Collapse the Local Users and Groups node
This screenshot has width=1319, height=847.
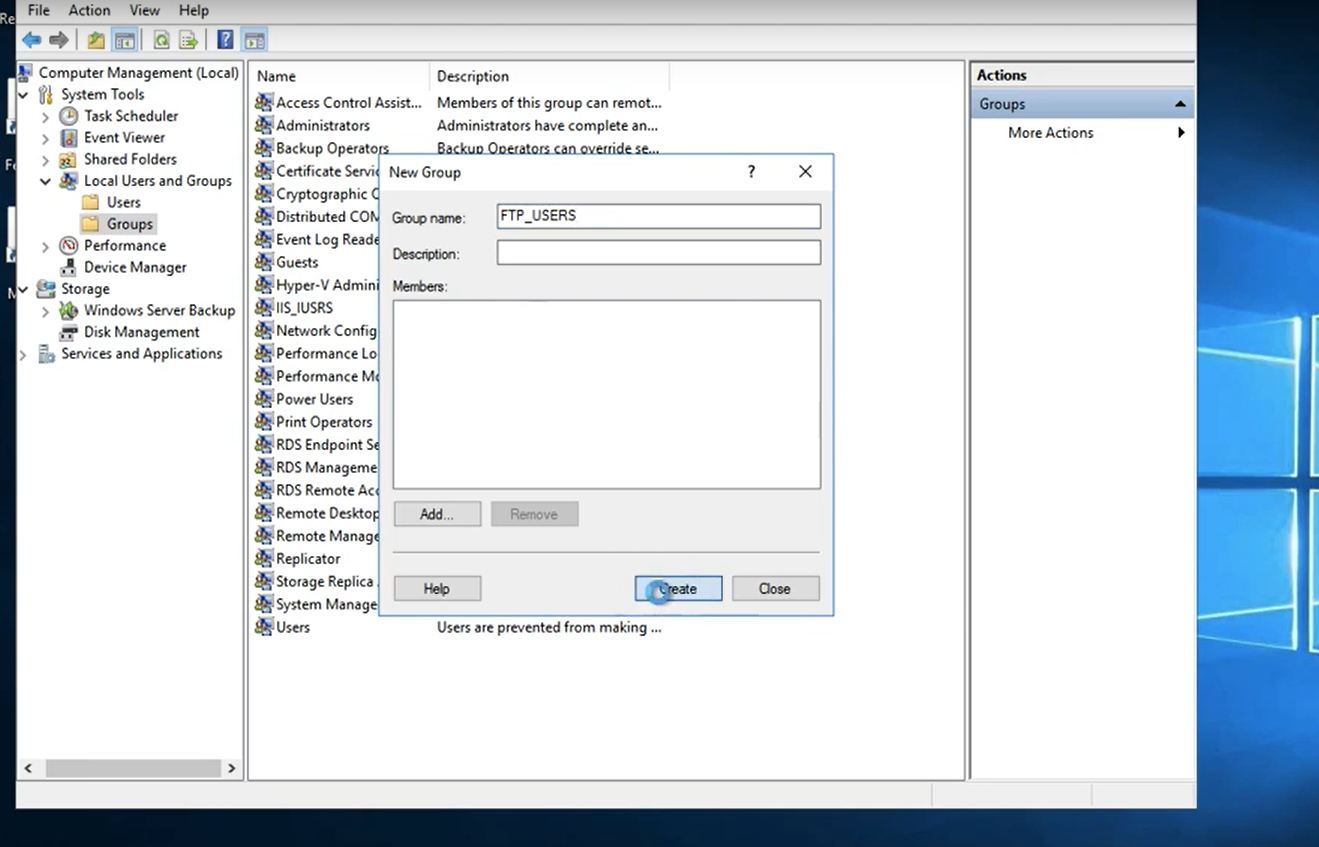45,182
